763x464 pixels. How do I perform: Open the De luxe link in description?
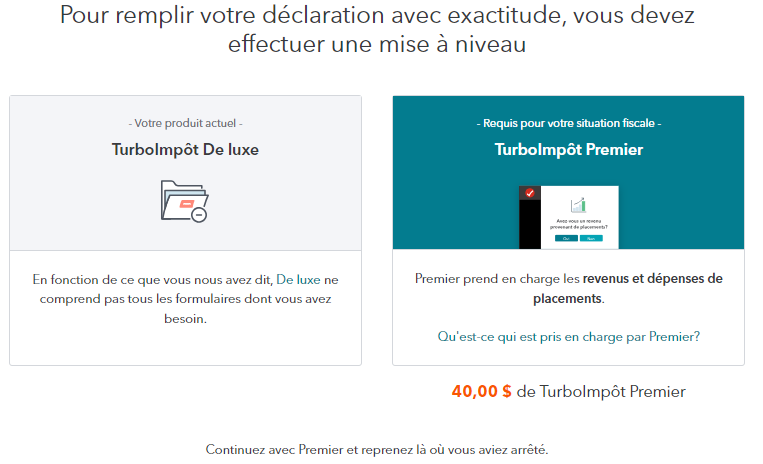pyautogui.click(x=300, y=278)
